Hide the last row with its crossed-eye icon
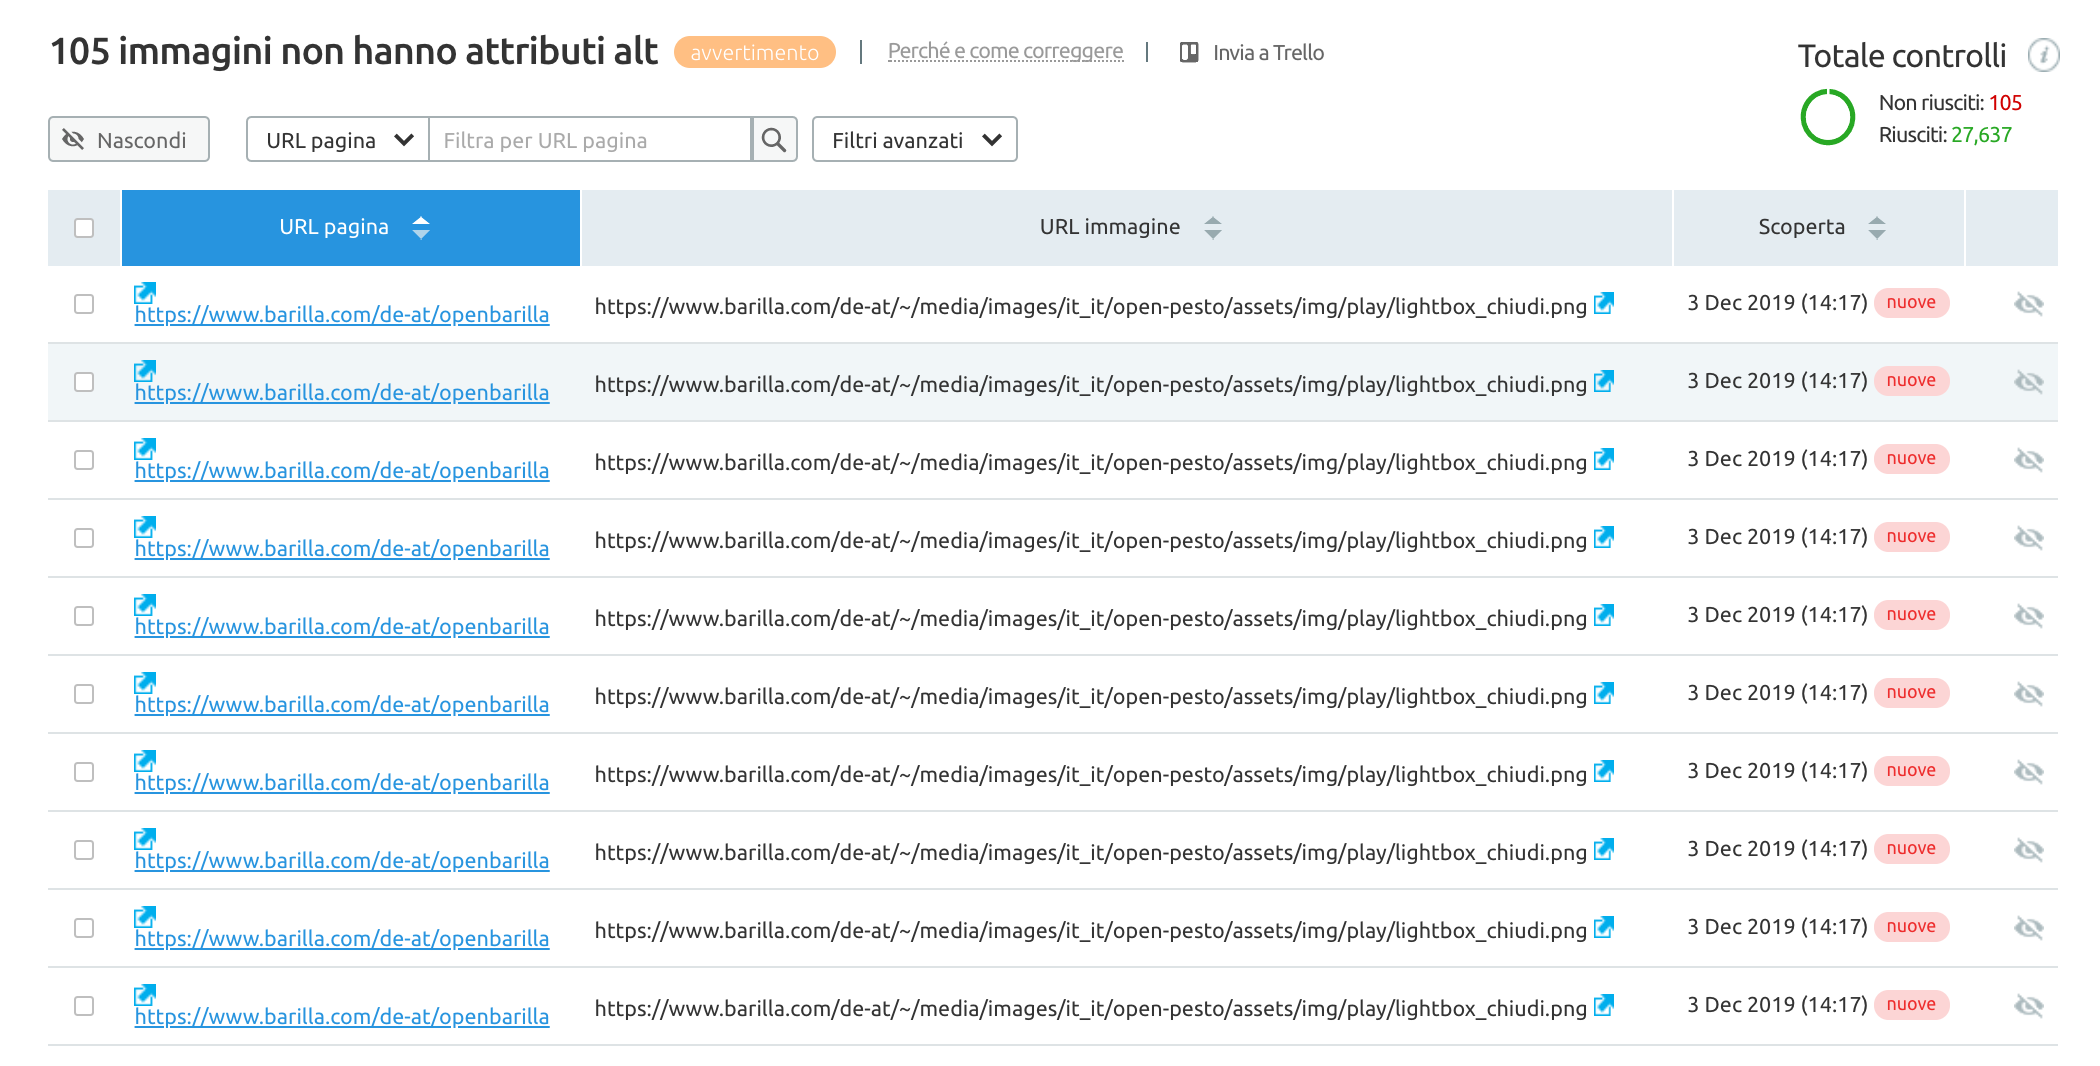Image resolution: width=2100 pixels, height=1066 pixels. click(x=2028, y=1005)
